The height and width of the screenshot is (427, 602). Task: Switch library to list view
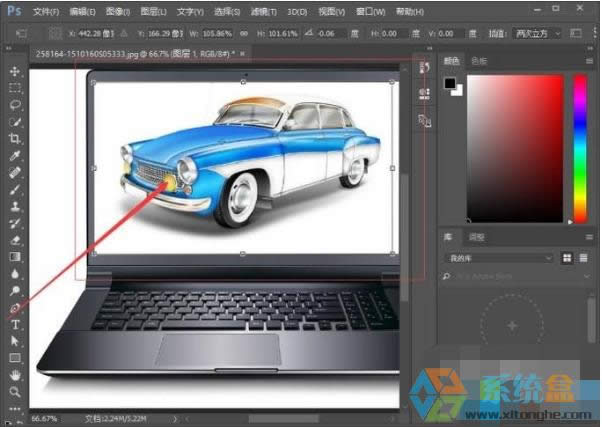(x=582, y=258)
